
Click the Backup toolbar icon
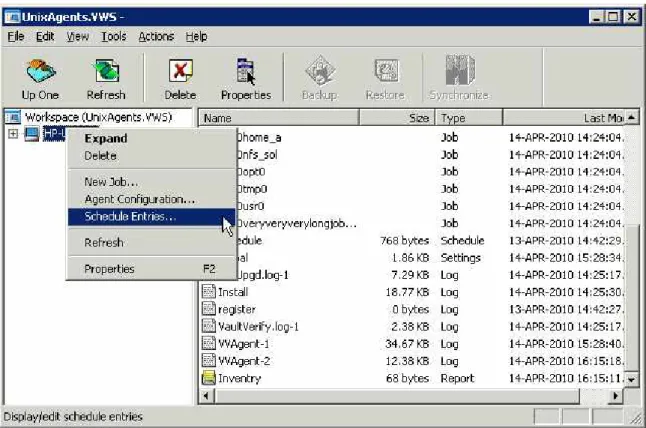(320, 71)
